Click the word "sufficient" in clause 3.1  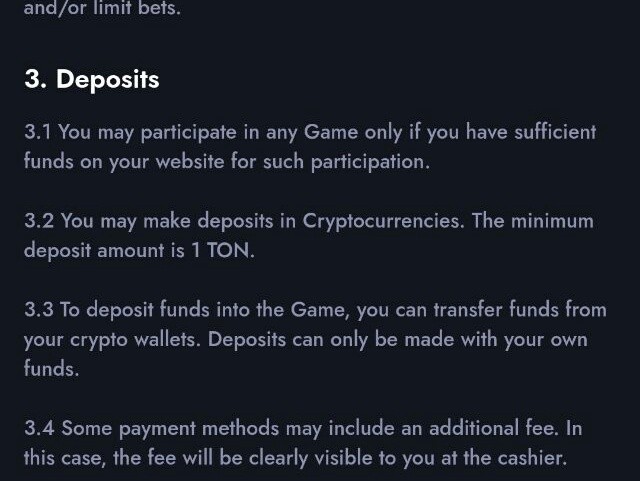(x=555, y=132)
